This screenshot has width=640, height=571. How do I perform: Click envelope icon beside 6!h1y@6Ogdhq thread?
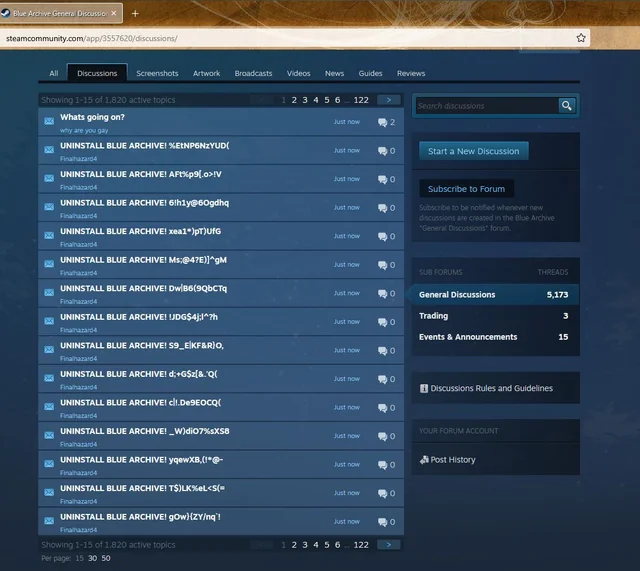point(49,207)
